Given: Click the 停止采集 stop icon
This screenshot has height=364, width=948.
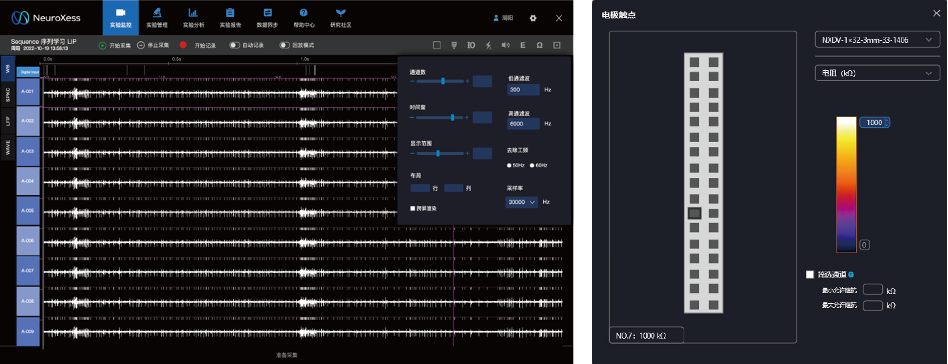Looking at the screenshot, I should 141,45.
